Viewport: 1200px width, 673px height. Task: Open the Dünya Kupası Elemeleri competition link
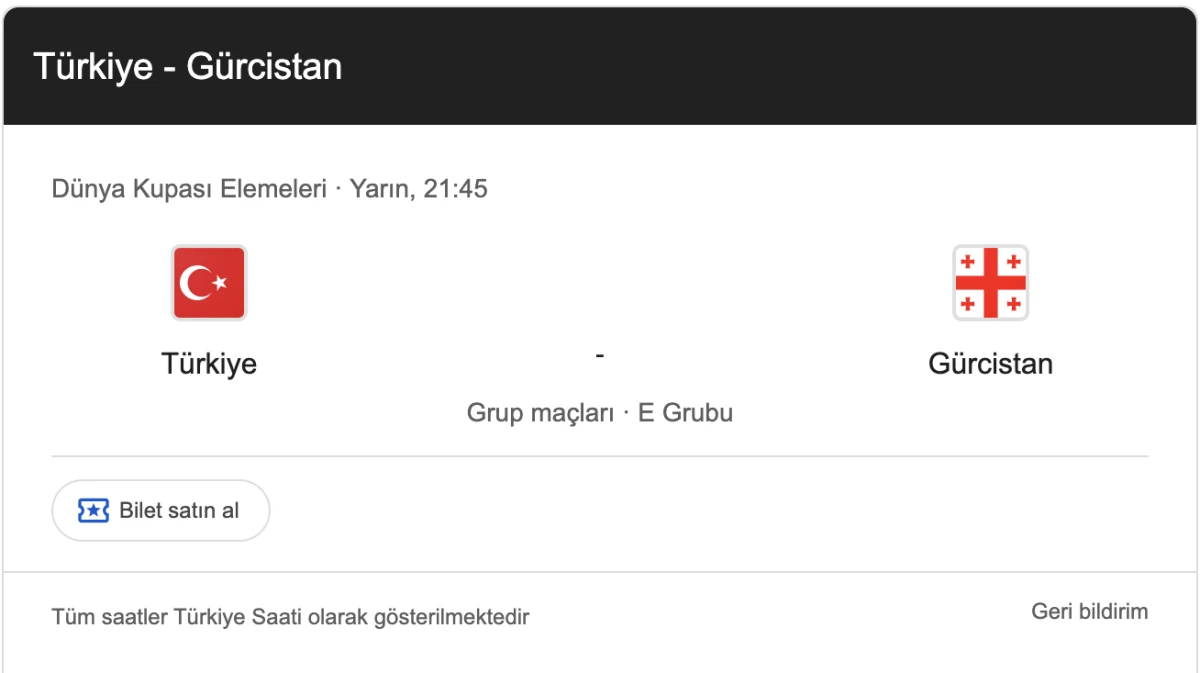(189, 188)
